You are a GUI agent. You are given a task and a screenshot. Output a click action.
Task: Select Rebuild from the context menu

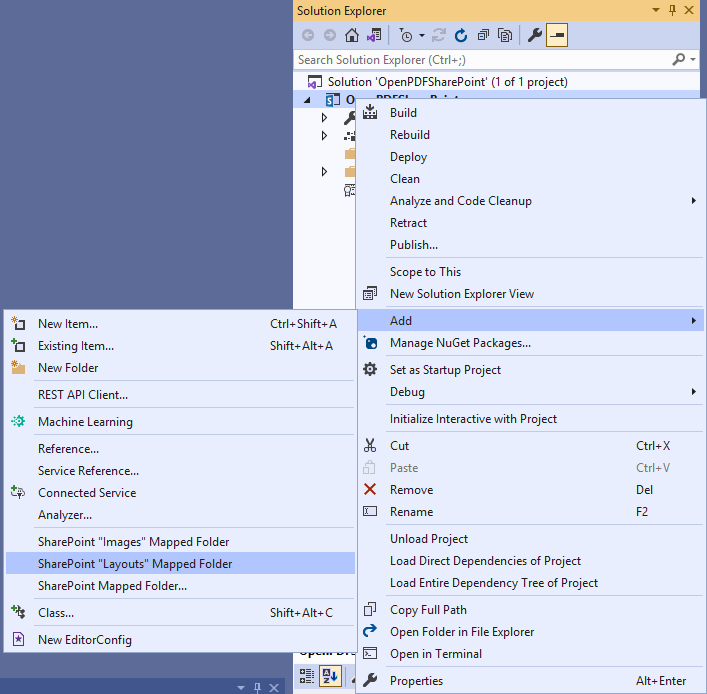(x=530, y=135)
